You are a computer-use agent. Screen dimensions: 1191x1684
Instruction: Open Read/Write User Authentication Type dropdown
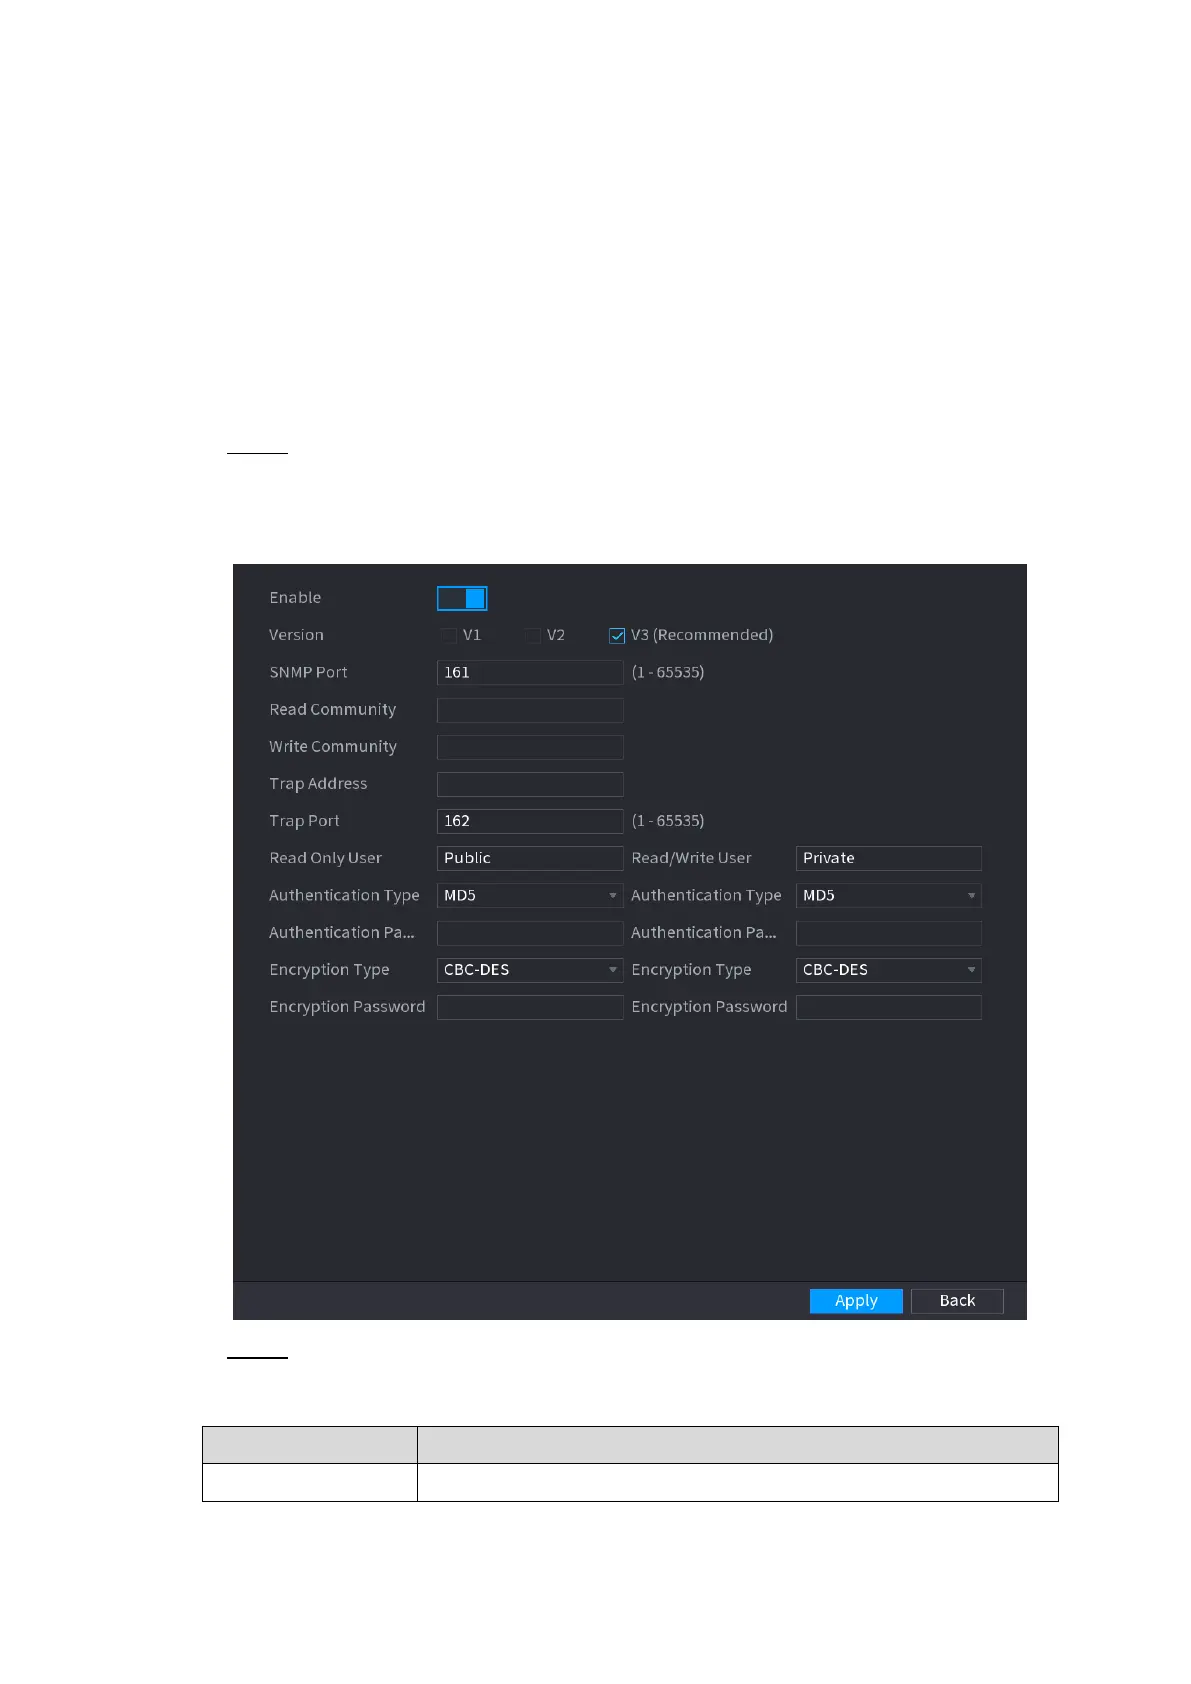pos(888,895)
